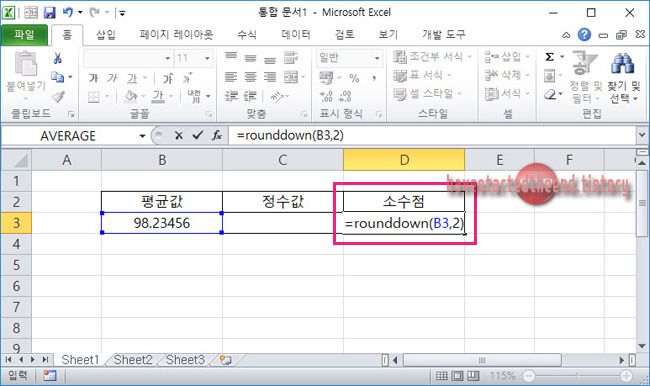The width and height of the screenshot is (650, 386).
Task: Apply percent style format
Action: click(354, 78)
